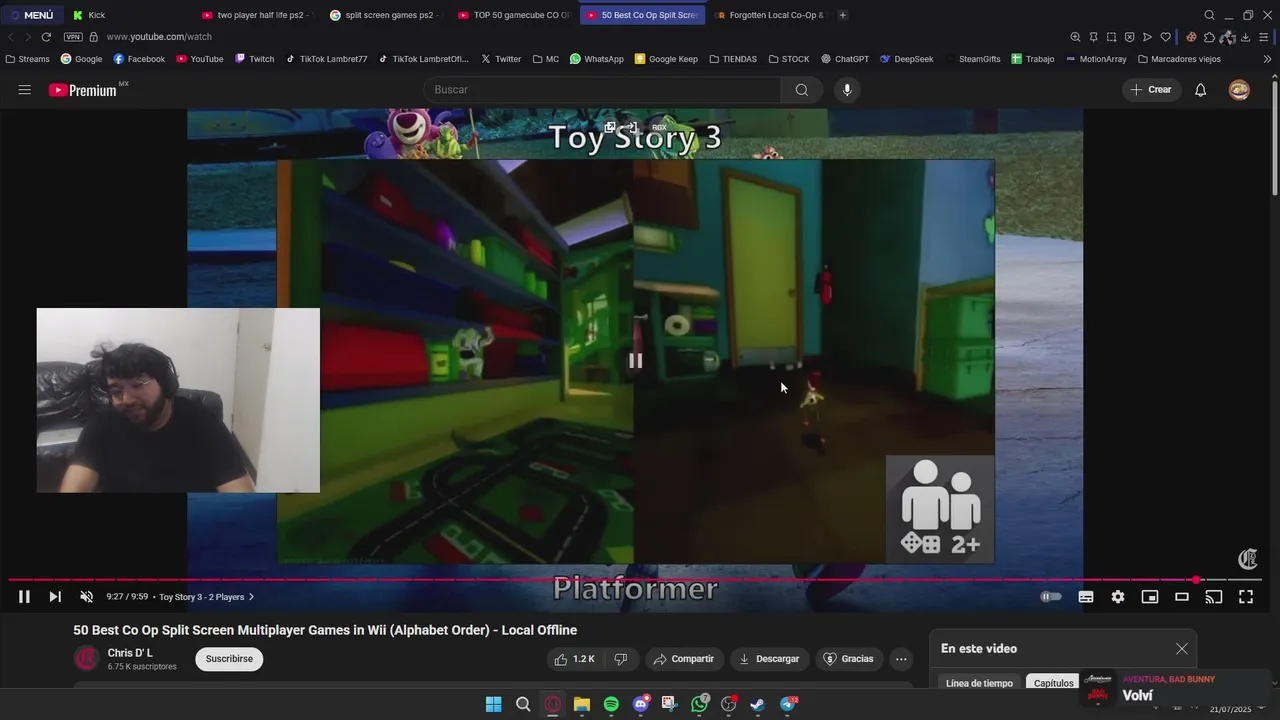
Task: Start voice search with microphone
Action: pyautogui.click(x=847, y=90)
